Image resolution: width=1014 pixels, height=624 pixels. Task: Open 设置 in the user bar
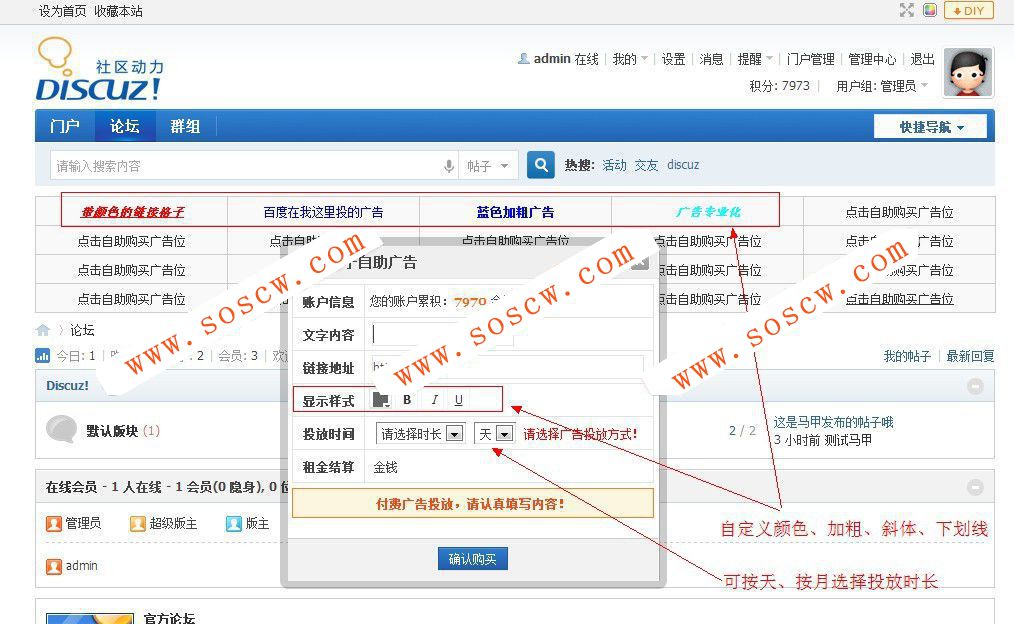673,59
